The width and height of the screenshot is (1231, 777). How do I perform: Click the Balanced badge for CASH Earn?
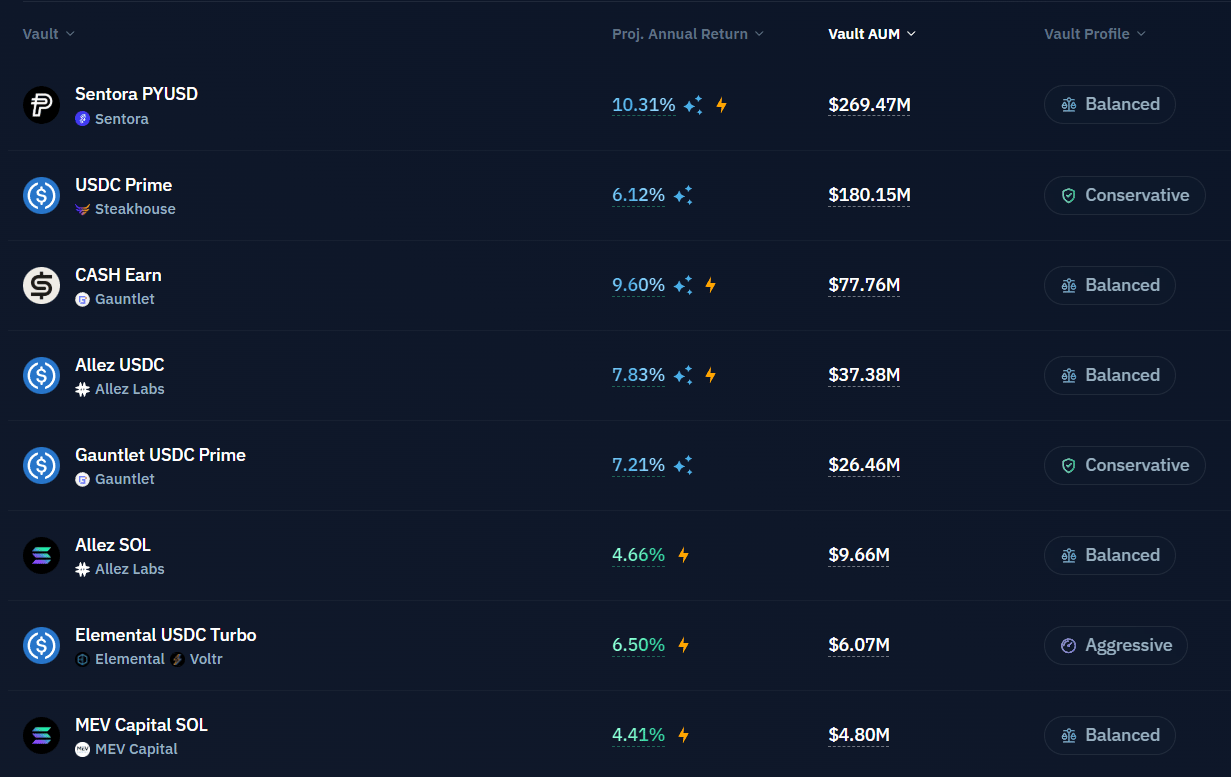[1109, 285]
